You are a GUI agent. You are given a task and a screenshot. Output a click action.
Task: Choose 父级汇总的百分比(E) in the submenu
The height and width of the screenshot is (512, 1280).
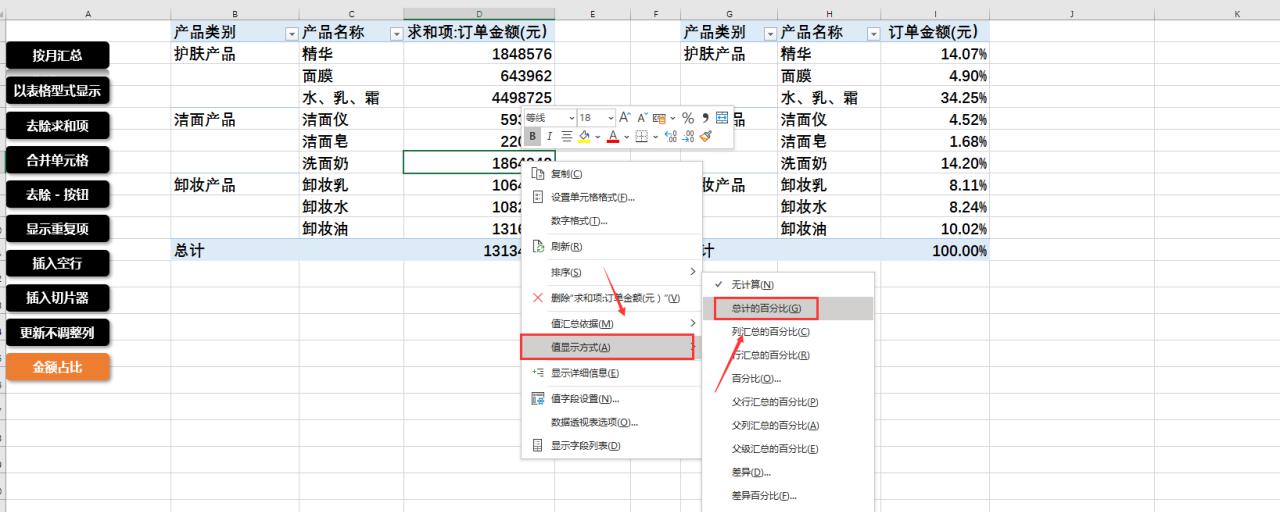click(x=788, y=449)
